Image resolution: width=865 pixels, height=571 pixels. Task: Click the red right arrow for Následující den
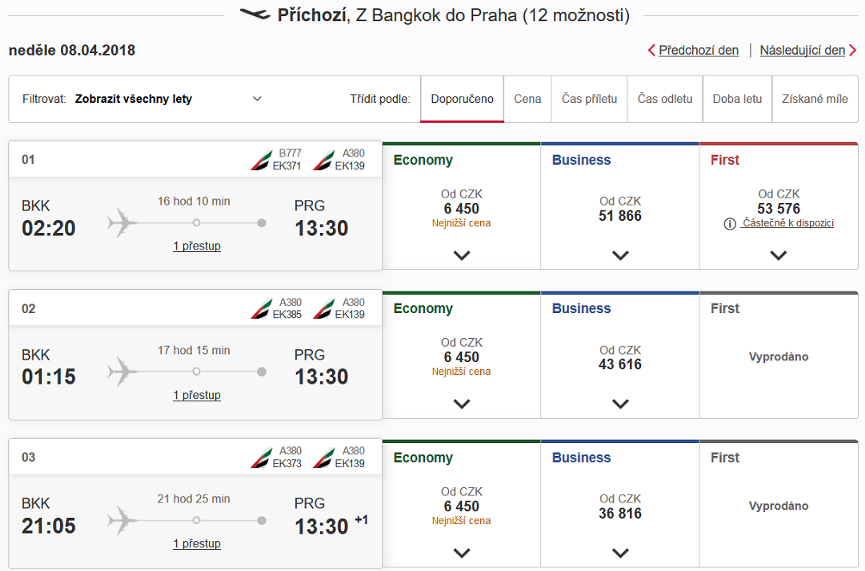click(853, 50)
